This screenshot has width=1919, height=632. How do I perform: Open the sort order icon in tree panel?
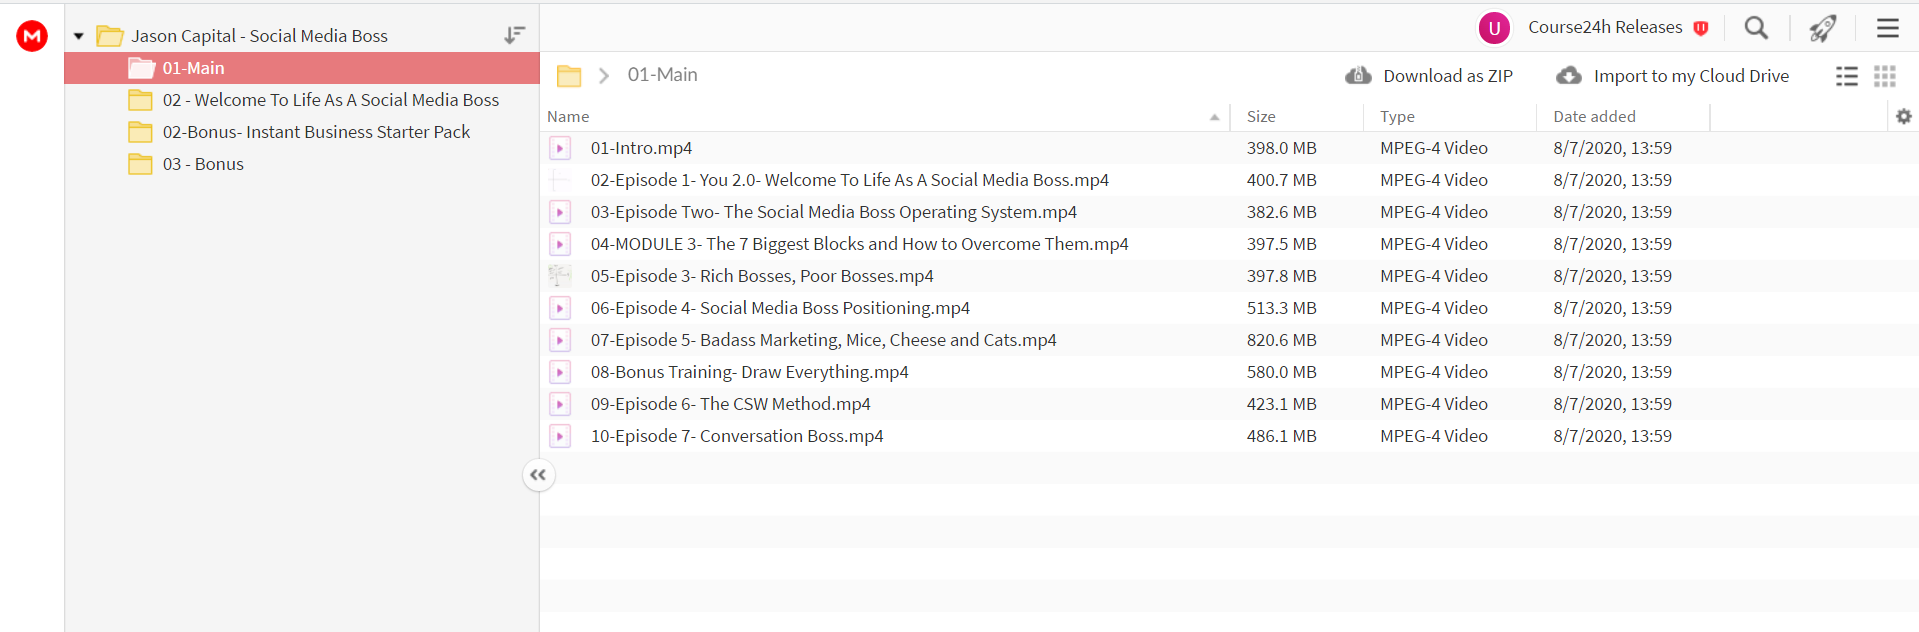coord(514,36)
